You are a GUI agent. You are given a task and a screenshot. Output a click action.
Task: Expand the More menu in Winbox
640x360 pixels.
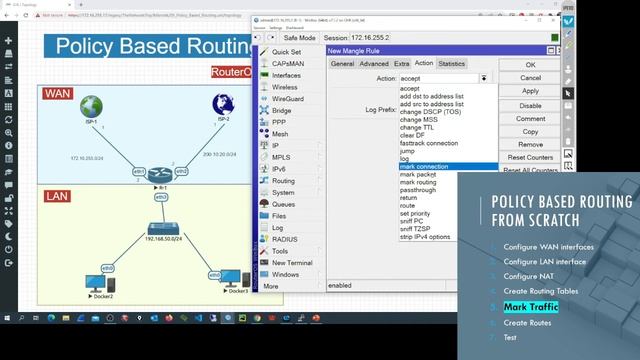292,286
